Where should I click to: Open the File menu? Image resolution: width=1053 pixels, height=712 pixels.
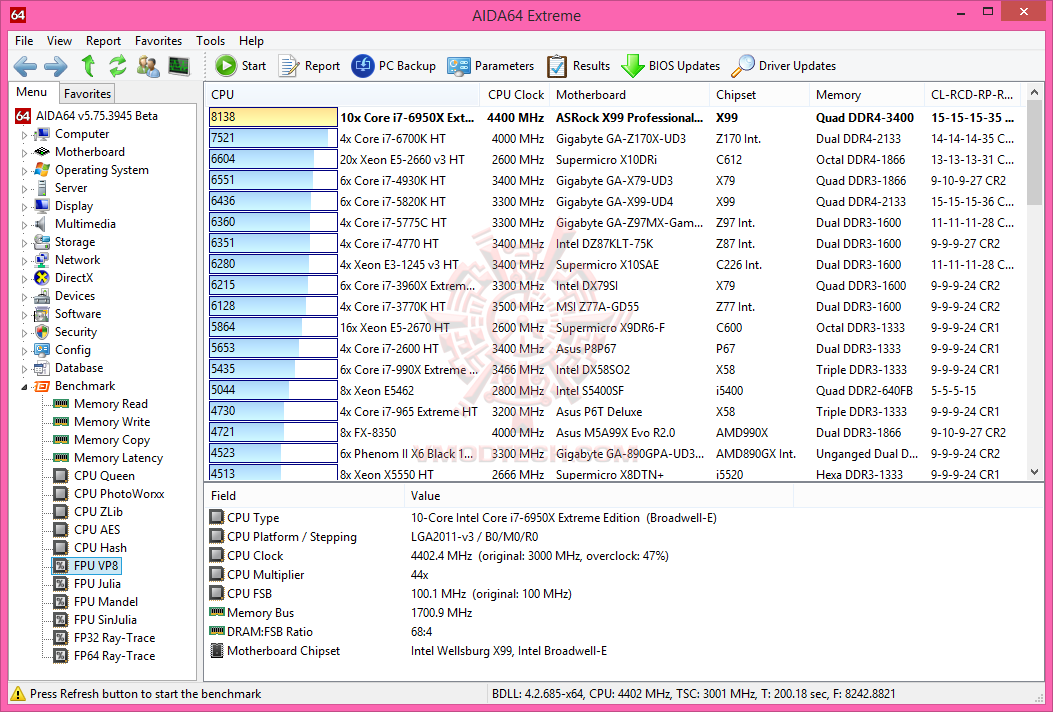24,41
